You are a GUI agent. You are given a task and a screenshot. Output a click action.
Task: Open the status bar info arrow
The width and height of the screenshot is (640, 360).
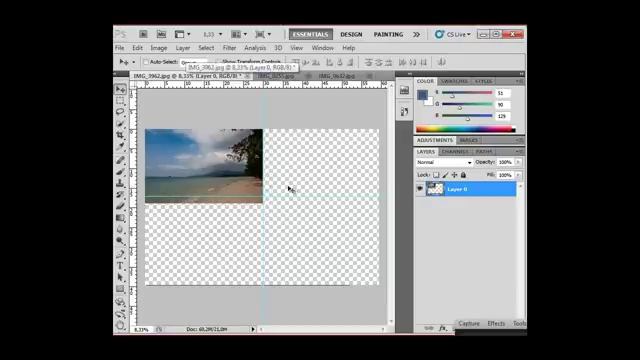point(253,329)
